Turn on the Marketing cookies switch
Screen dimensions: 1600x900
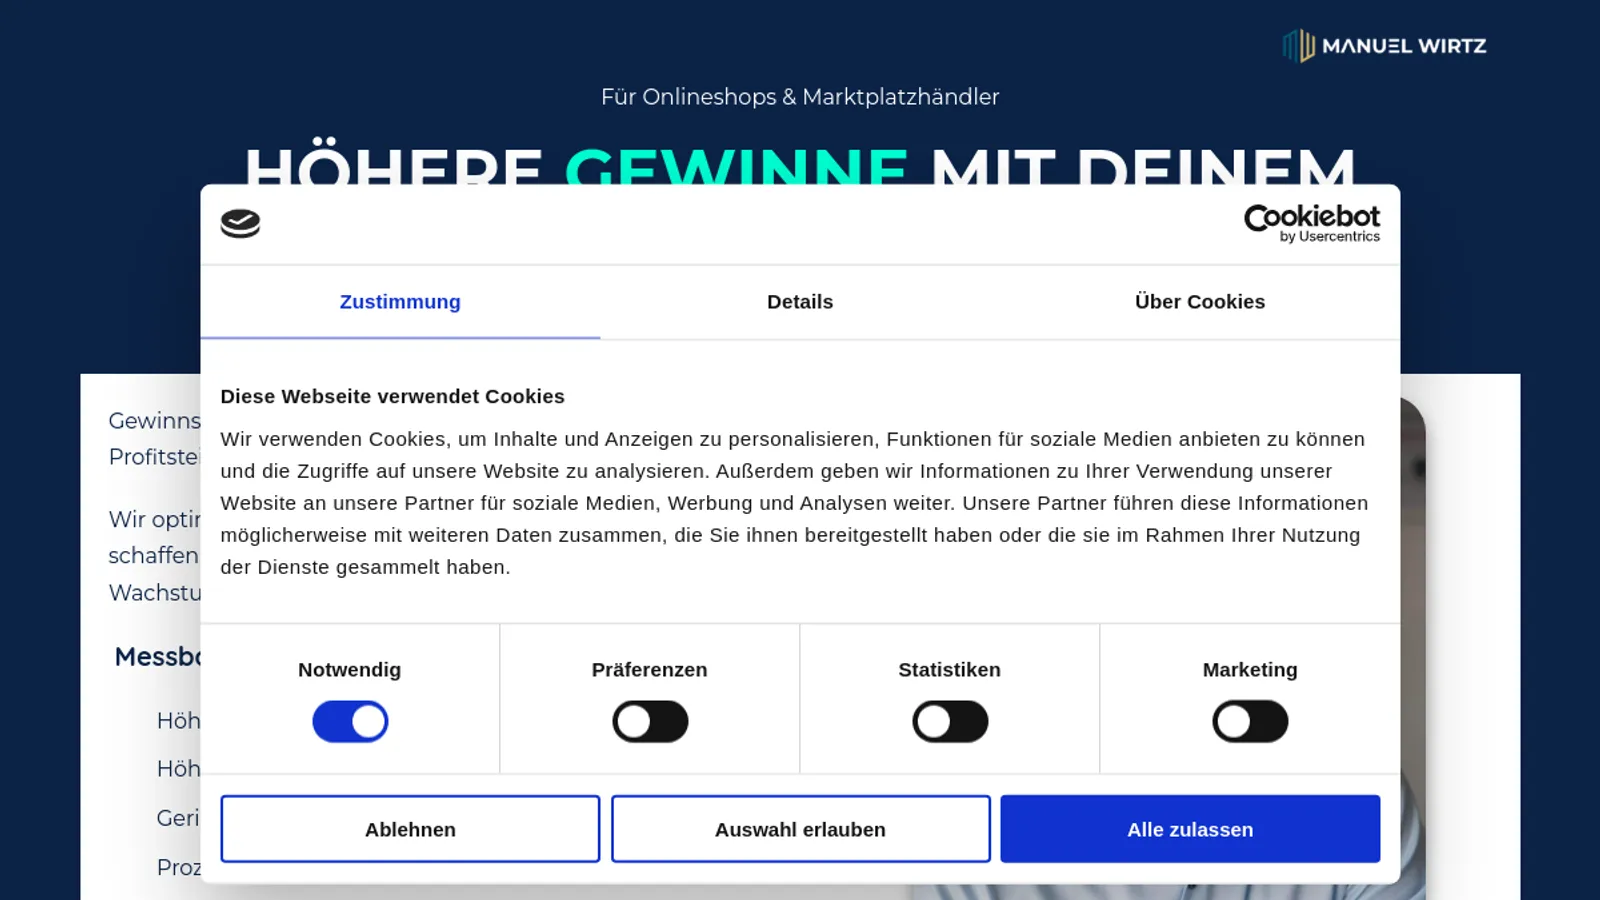click(1250, 721)
